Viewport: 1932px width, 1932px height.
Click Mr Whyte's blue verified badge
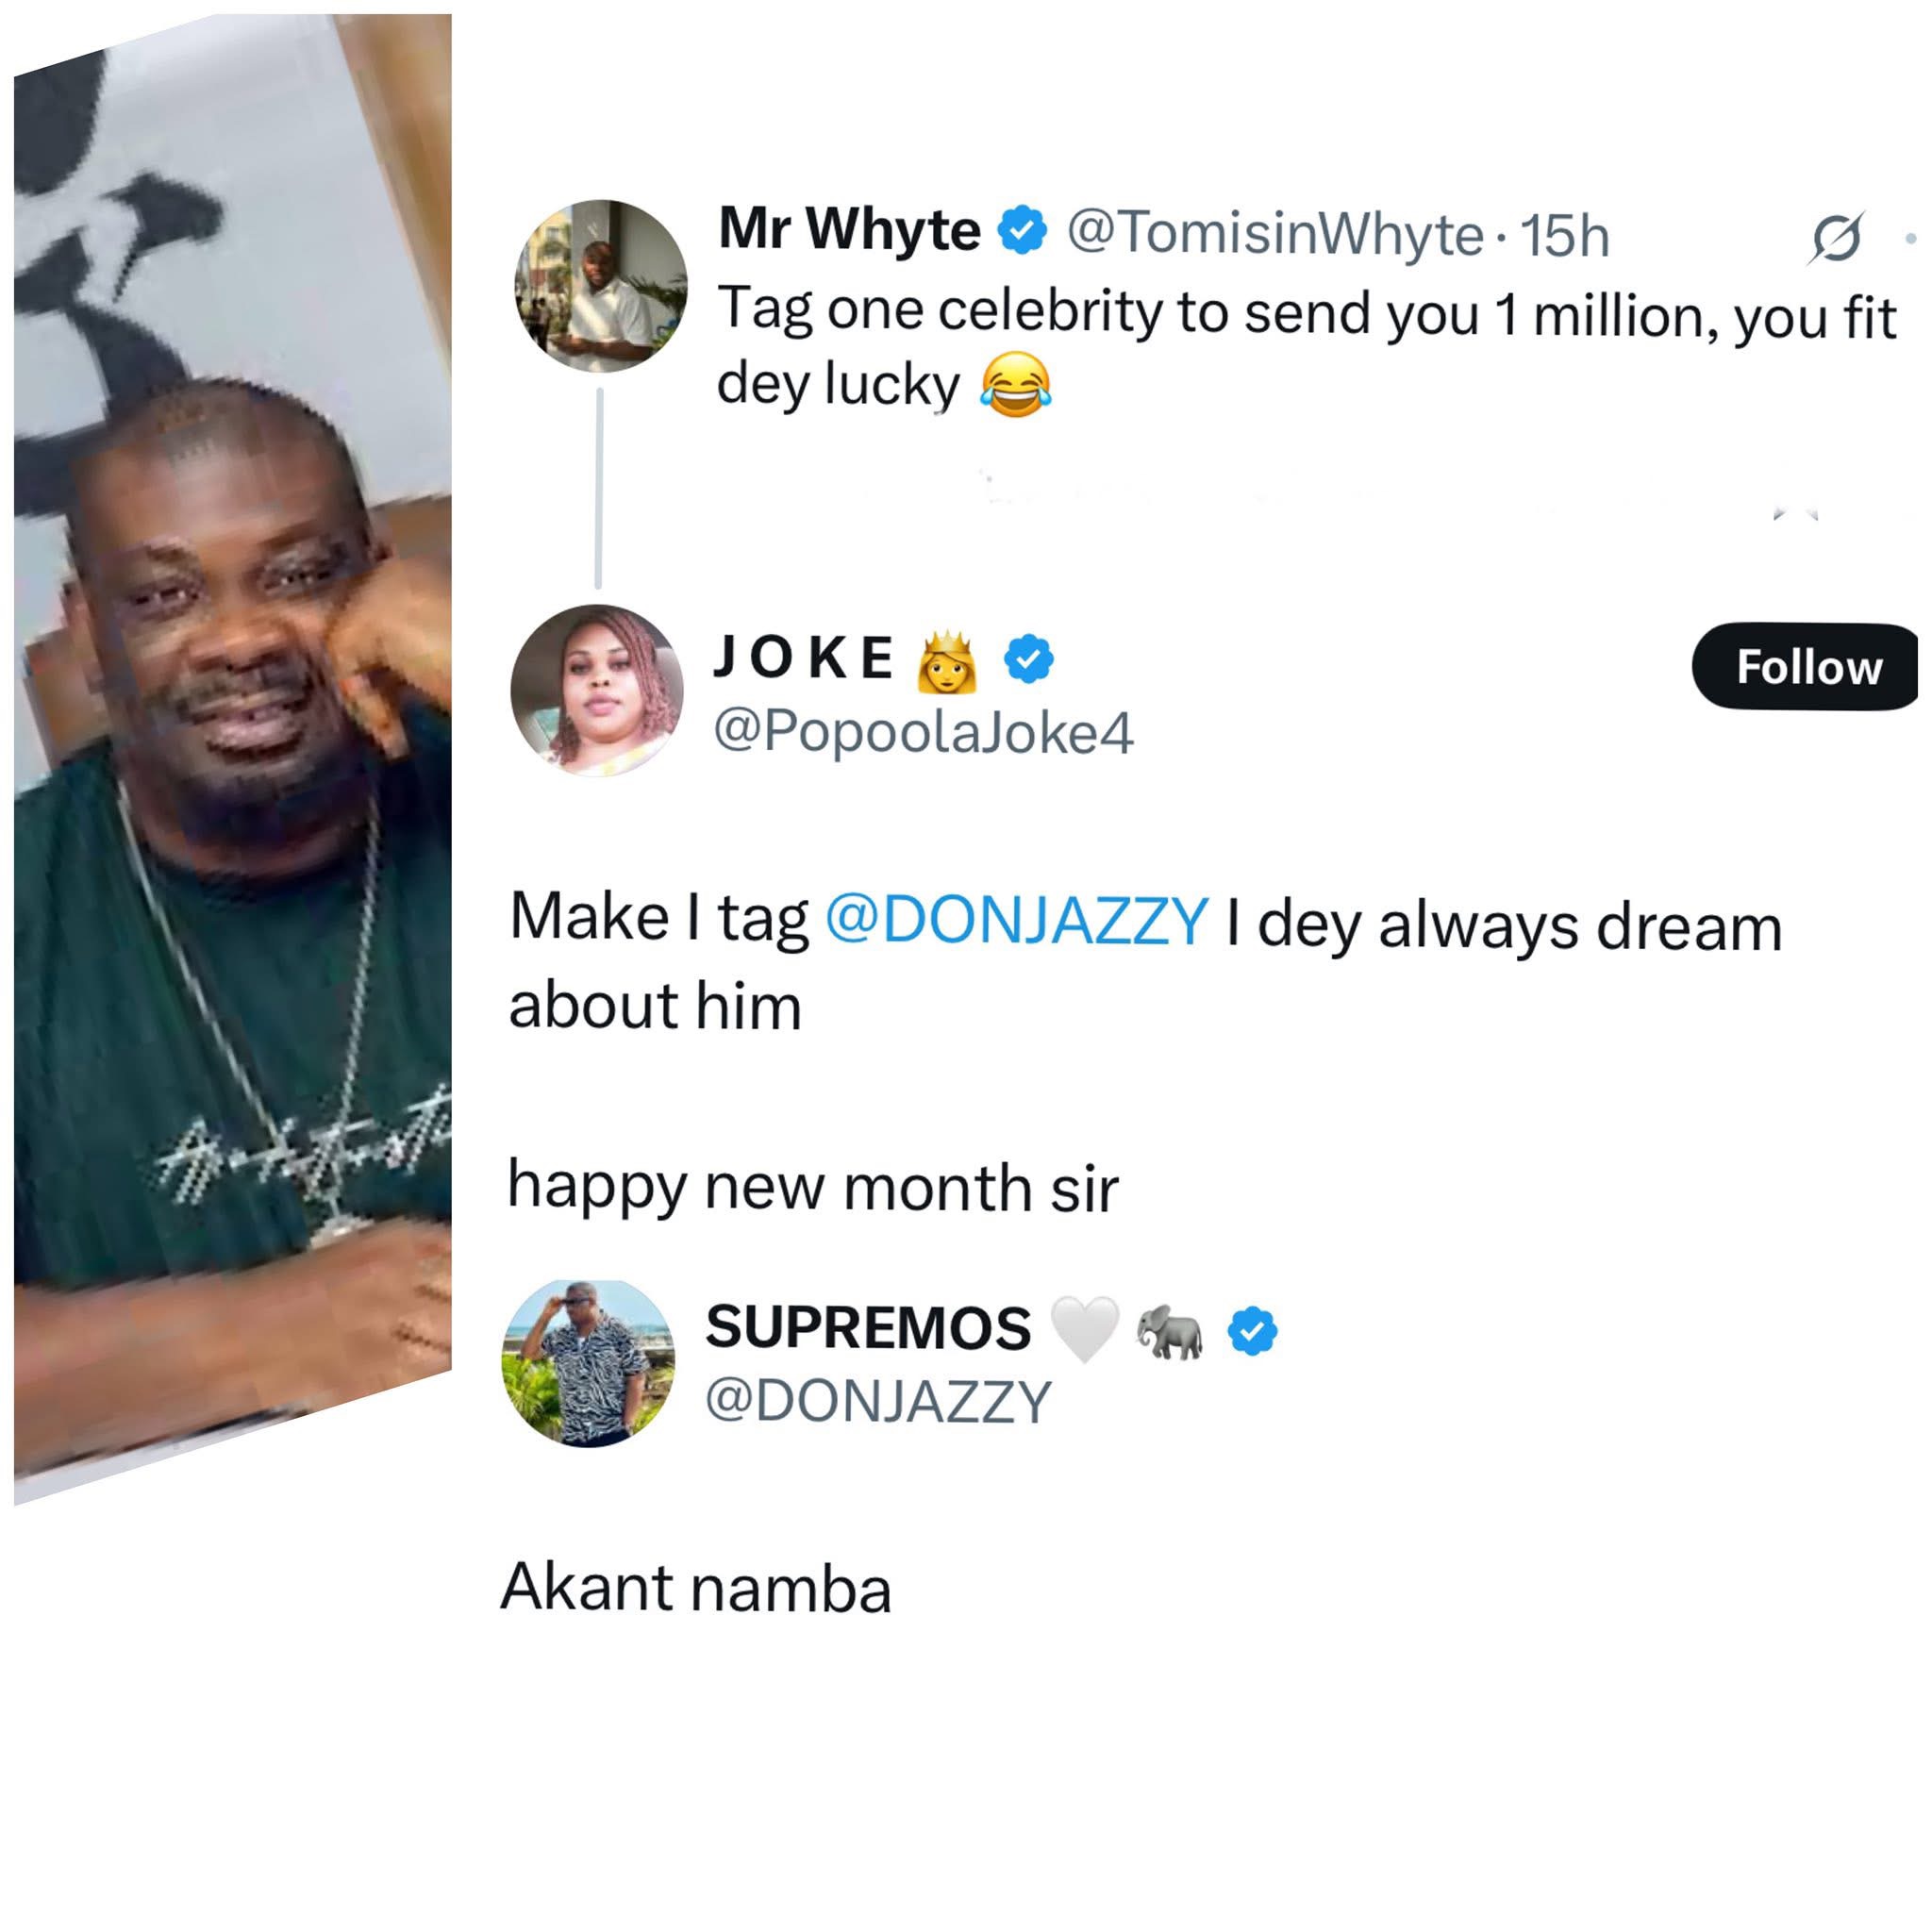pos(1022,230)
